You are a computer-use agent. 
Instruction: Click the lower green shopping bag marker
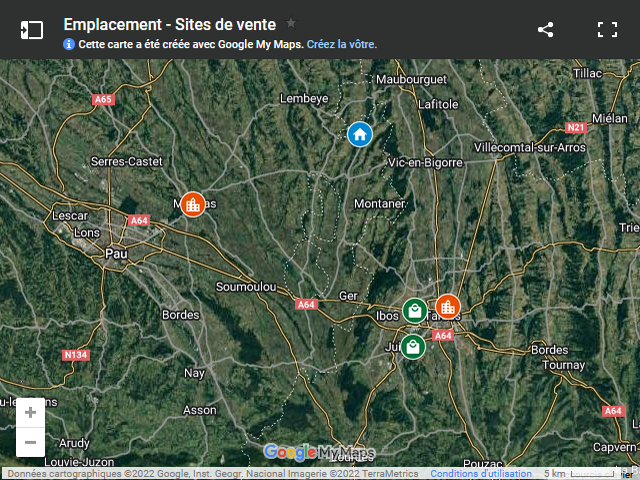(412, 347)
